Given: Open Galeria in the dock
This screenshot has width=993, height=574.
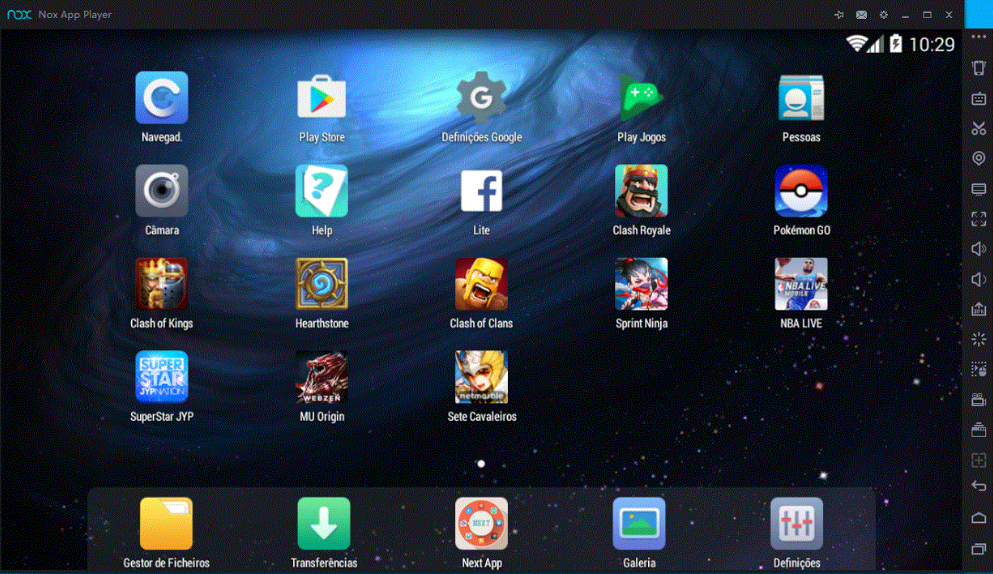Looking at the screenshot, I should [x=639, y=523].
